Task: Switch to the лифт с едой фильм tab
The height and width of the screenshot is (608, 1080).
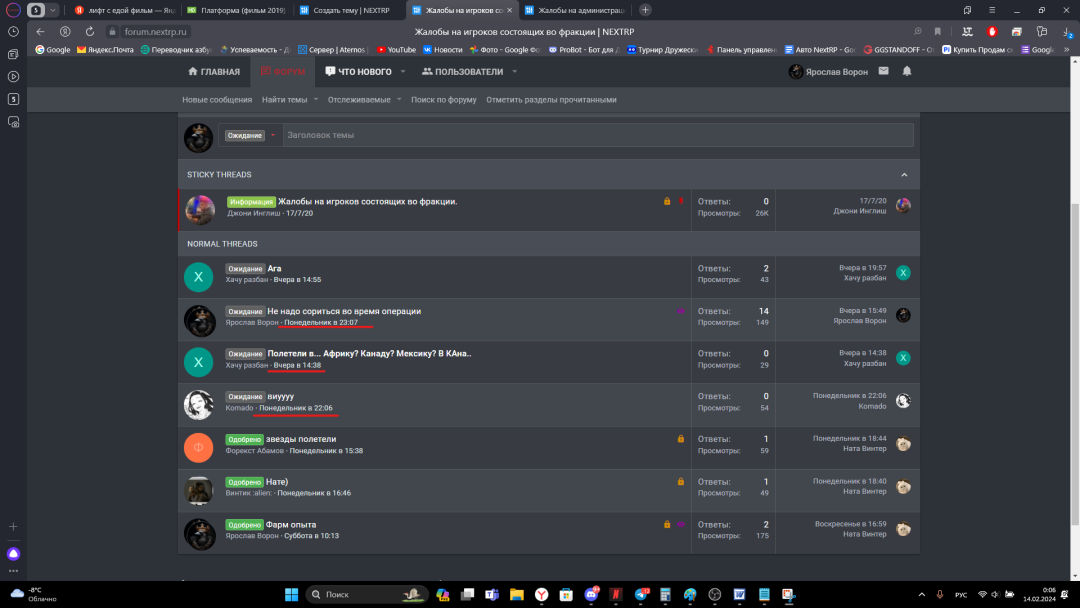Action: coord(125,10)
